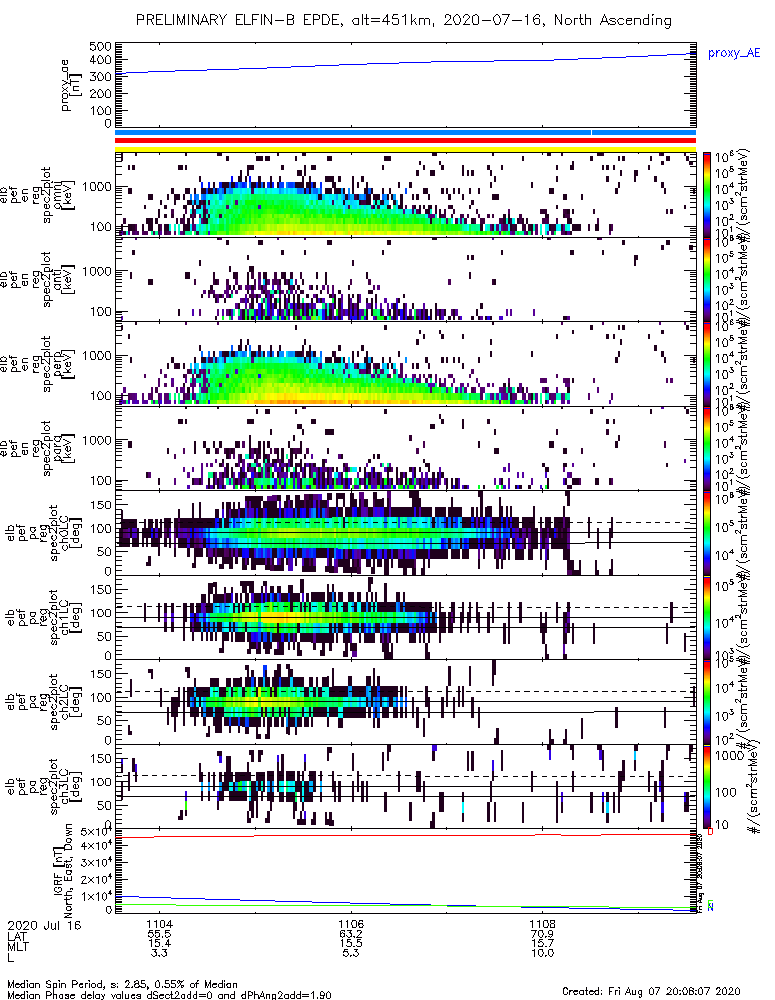This screenshot has width=775, height=1000.
Task: Click the LAT value '70.9'
Action: pyautogui.click(x=542, y=934)
